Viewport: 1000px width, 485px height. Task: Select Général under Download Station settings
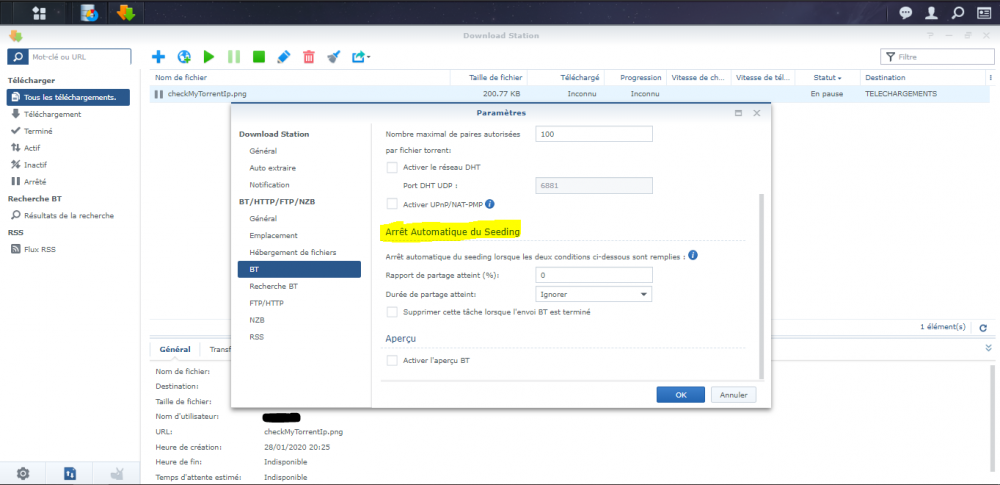[263, 151]
